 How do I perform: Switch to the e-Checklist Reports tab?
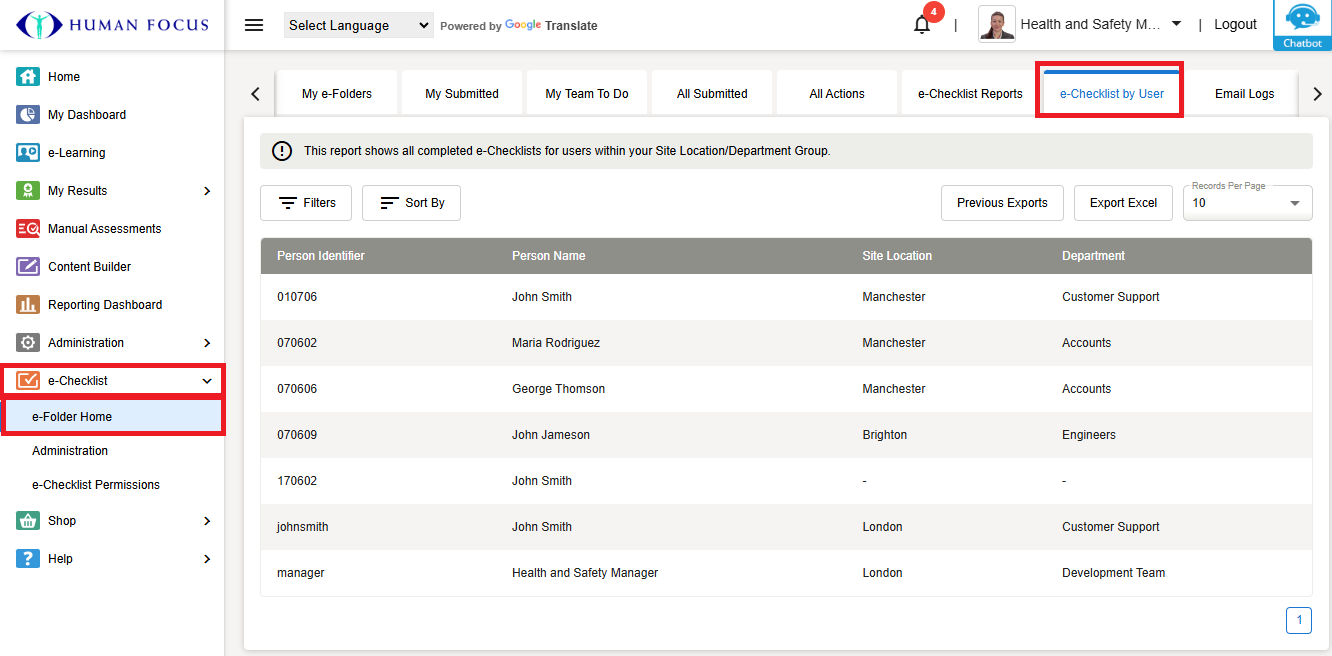(x=970, y=94)
